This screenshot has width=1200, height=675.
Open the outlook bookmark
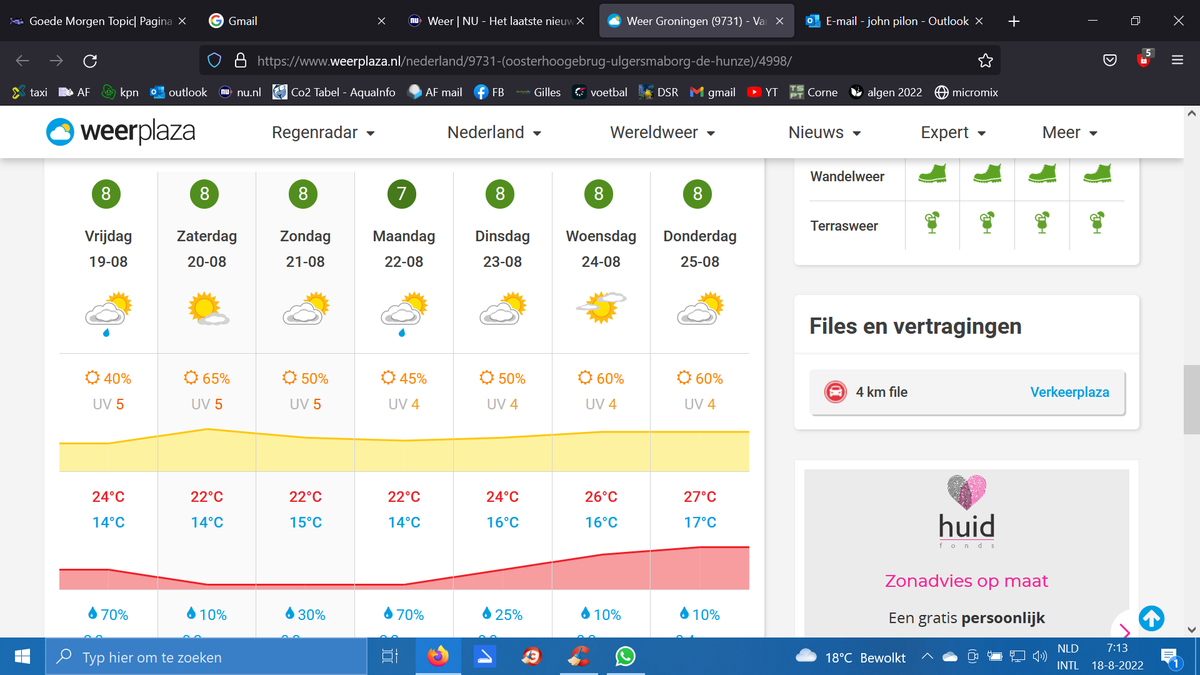coord(179,92)
